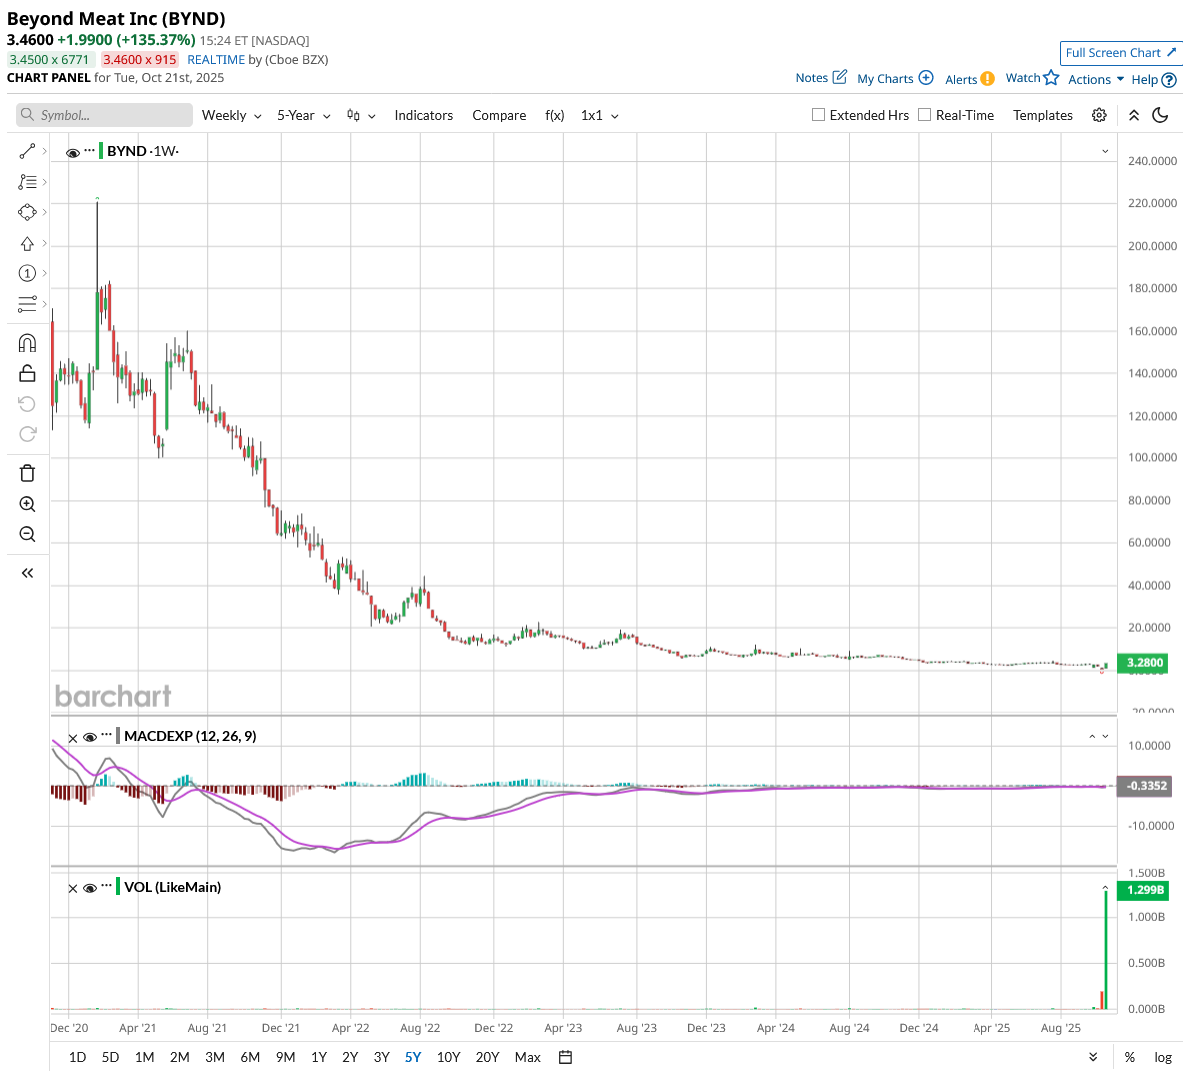
Task: Select the trend line drawing tool
Action: [27, 152]
